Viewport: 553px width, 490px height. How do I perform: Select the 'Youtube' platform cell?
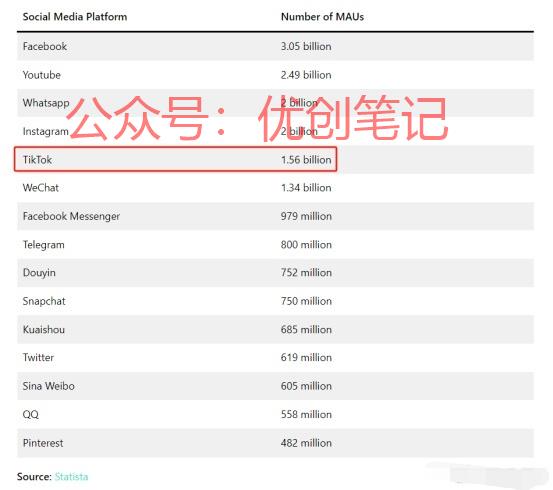pyautogui.click(x=42, y=75)
